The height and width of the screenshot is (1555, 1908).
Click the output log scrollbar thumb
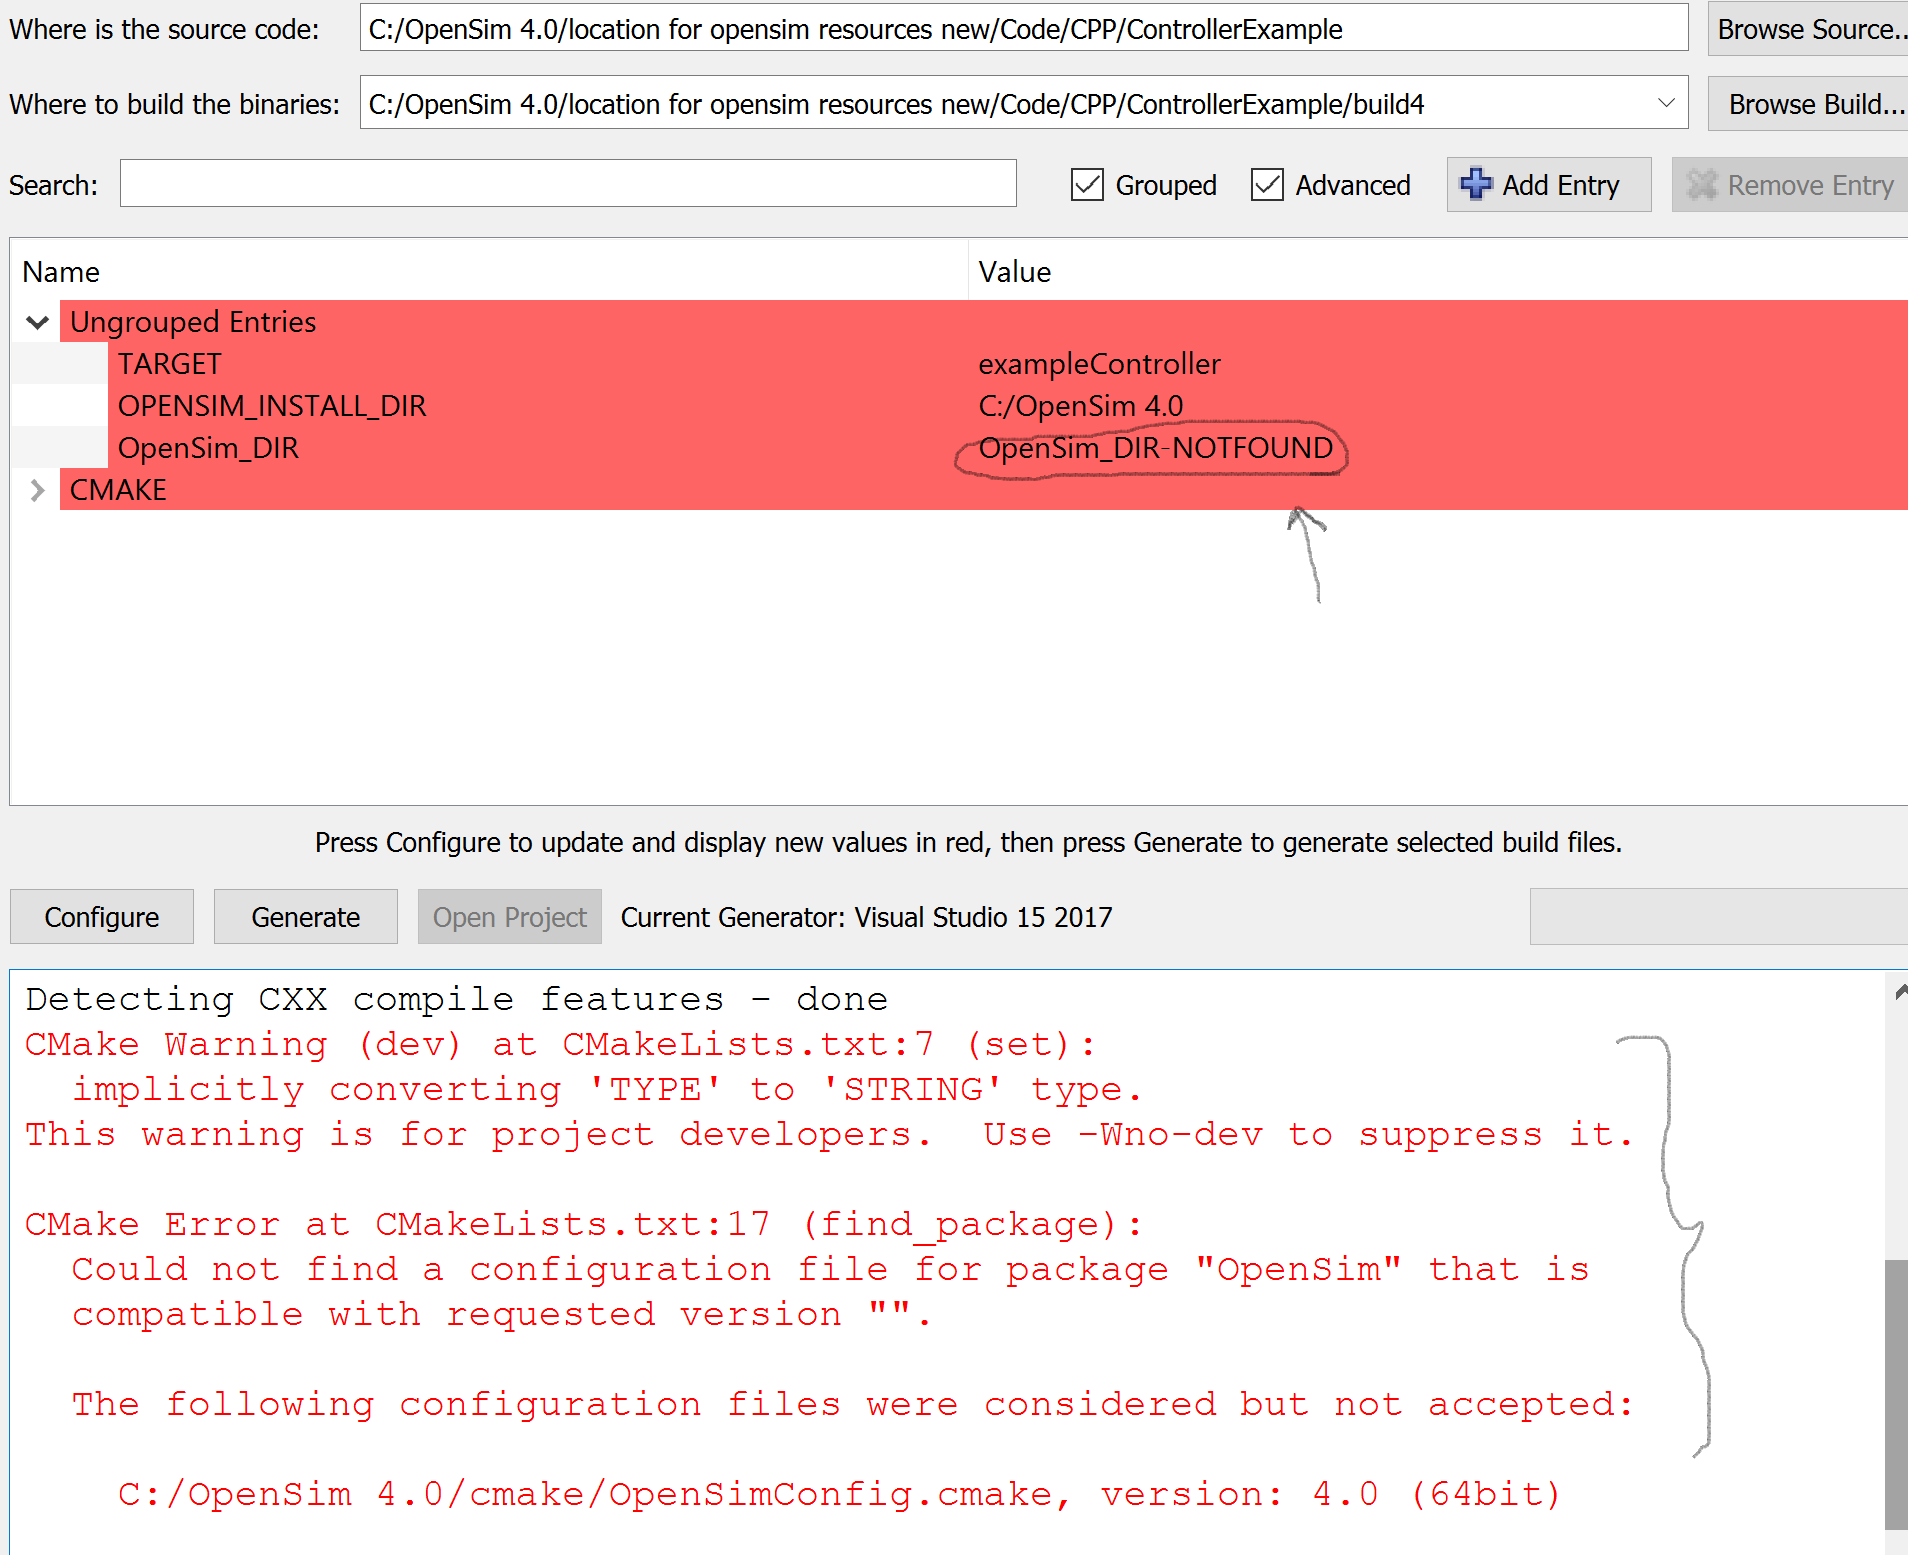1896,1394
